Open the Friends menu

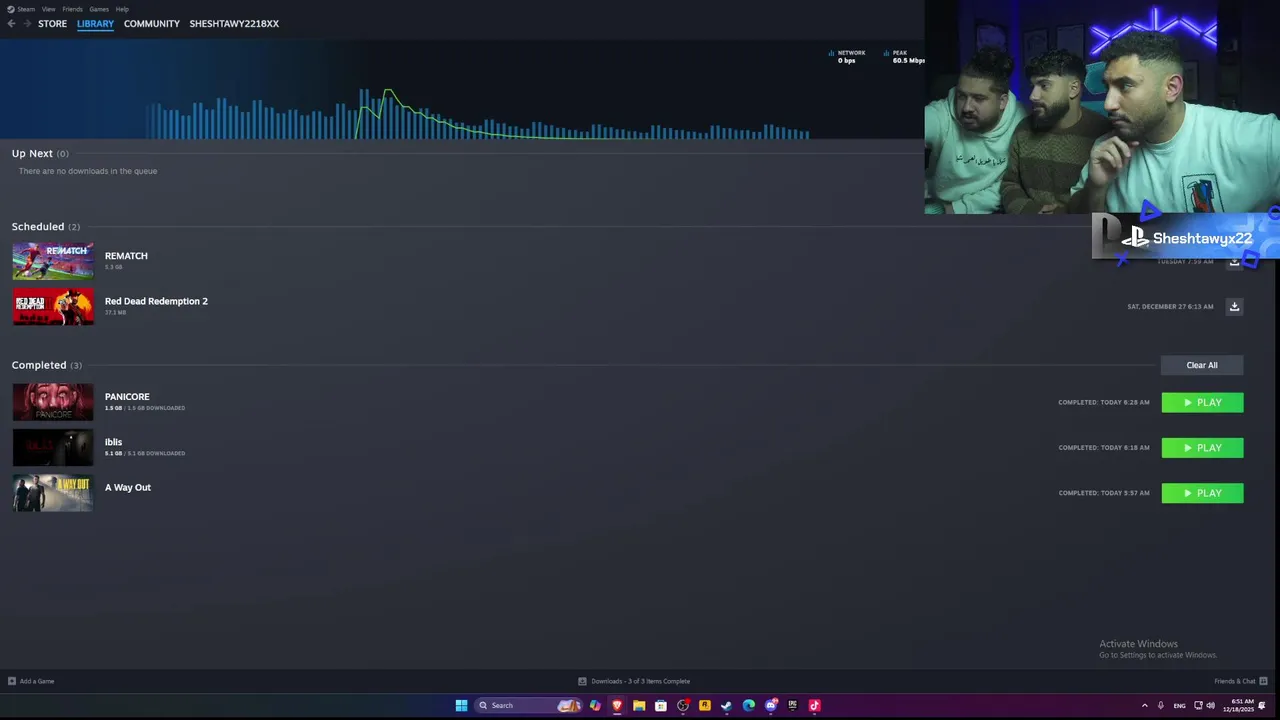72,9
